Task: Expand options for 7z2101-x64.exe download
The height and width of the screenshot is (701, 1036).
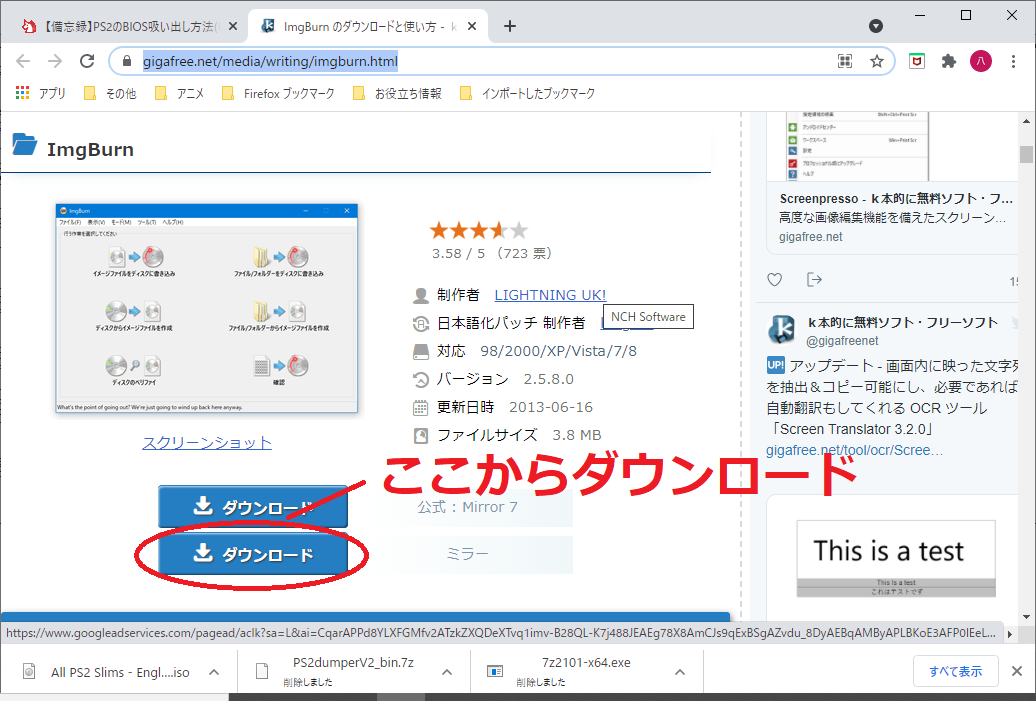Action: (680, 672)
